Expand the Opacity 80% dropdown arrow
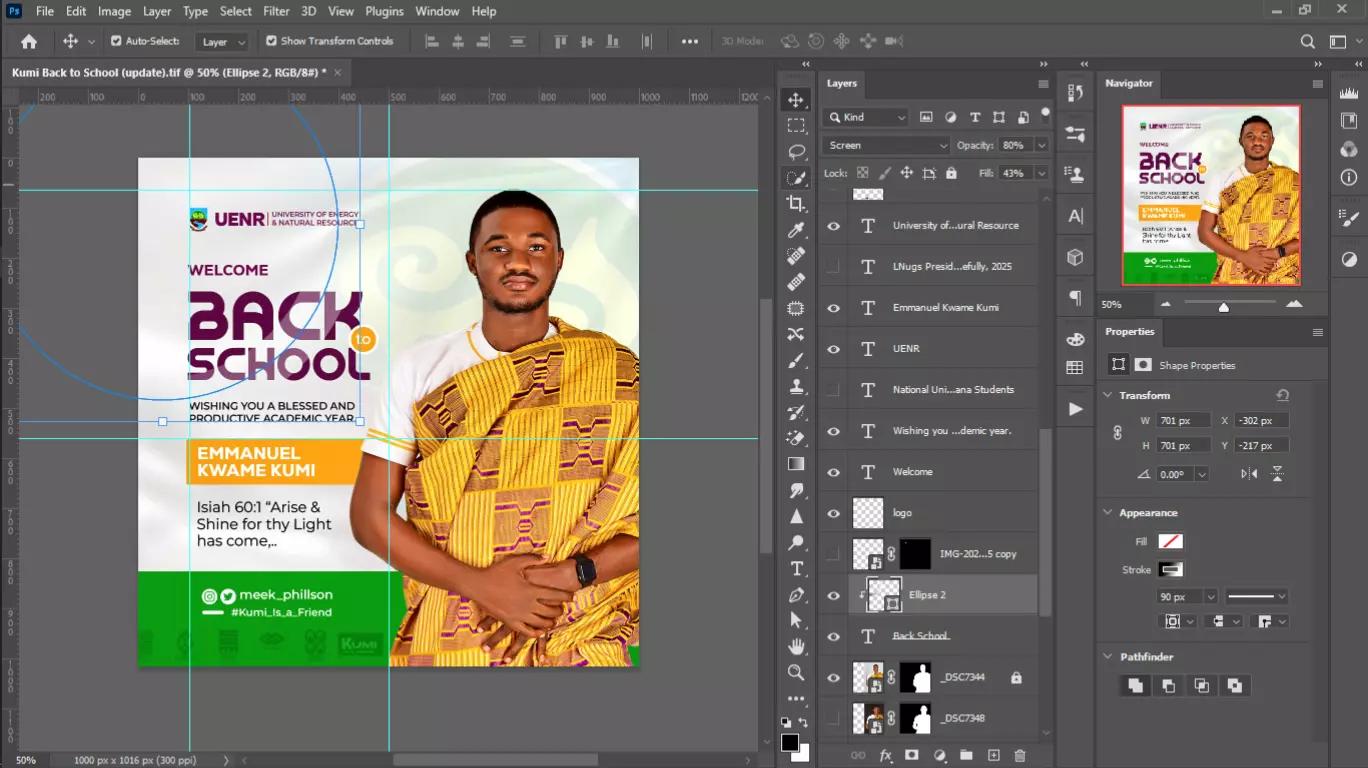This screenshot has height=768, width=1368. [x=1041, y=145]
